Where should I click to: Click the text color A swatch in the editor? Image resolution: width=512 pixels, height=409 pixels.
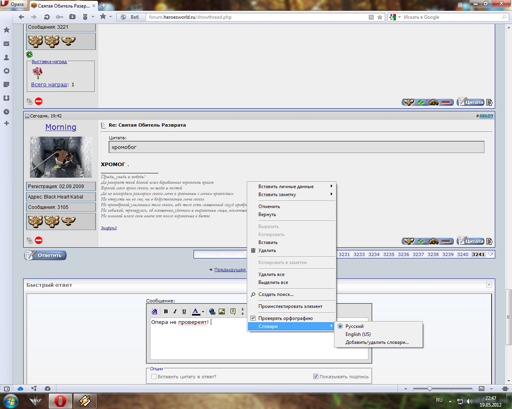[x=196, y=311]
